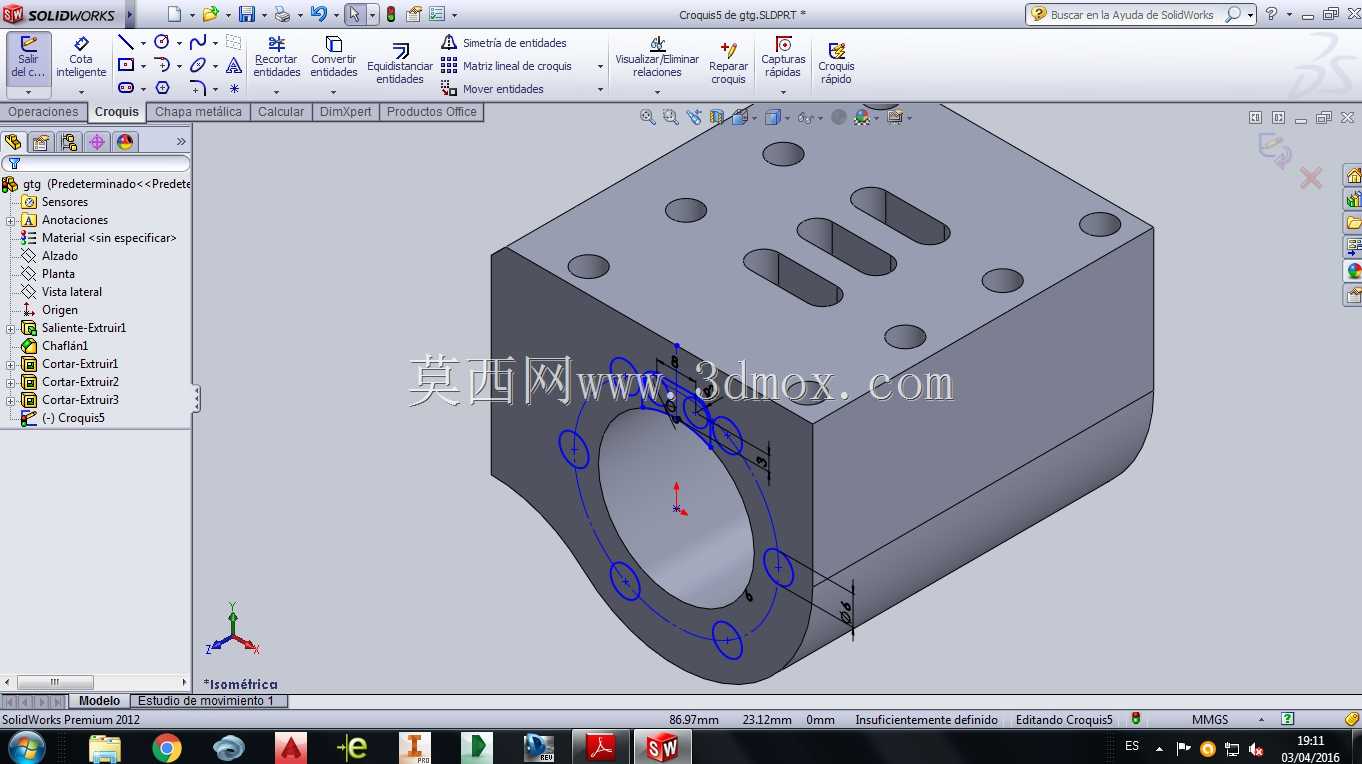Switch to the Operaciones tab

[43, 112]
